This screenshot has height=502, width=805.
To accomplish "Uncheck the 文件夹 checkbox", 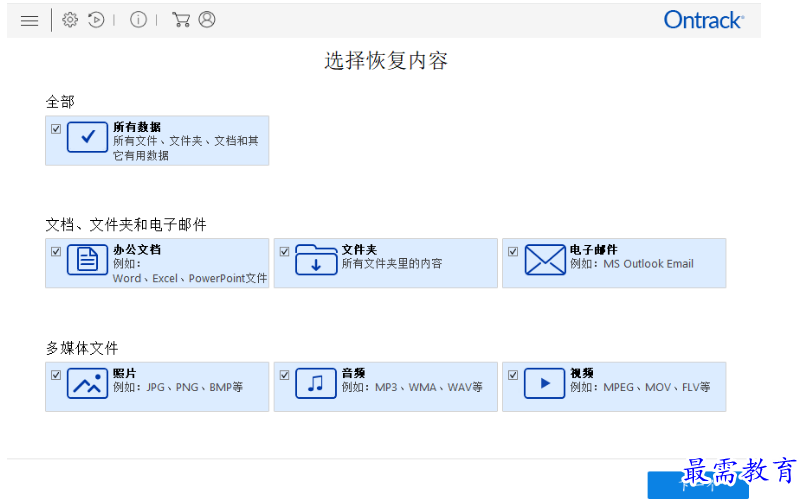I will coord(284,252).
